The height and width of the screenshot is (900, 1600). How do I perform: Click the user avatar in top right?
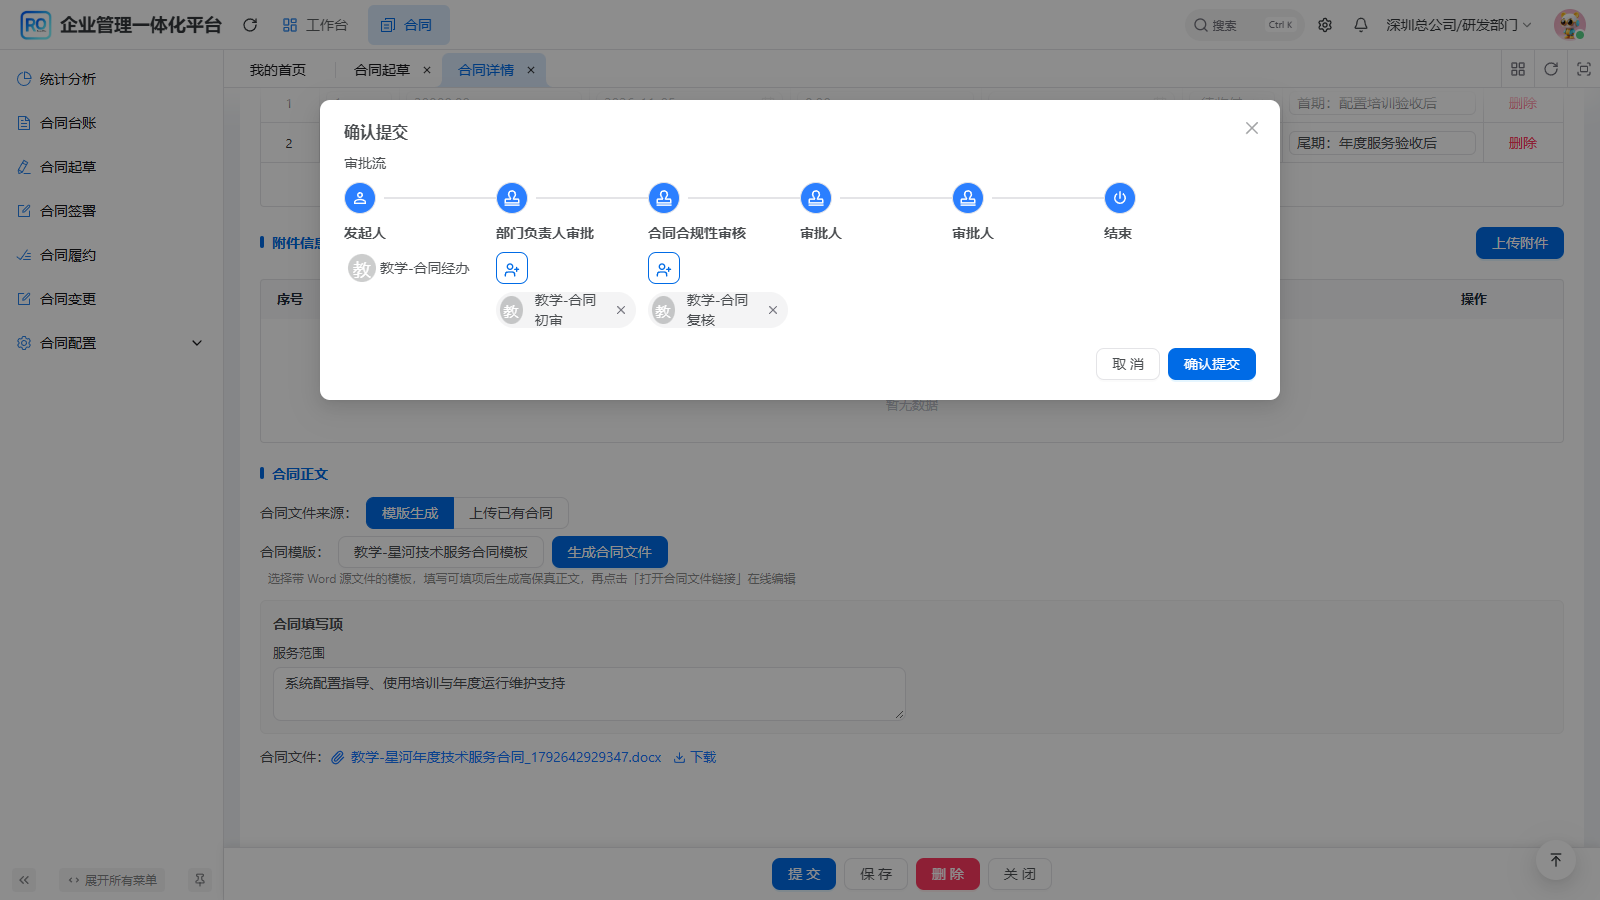point(1569,25)
